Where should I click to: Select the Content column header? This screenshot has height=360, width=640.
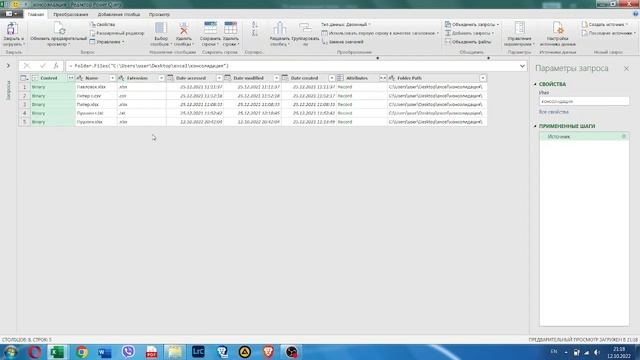point(49,78)
